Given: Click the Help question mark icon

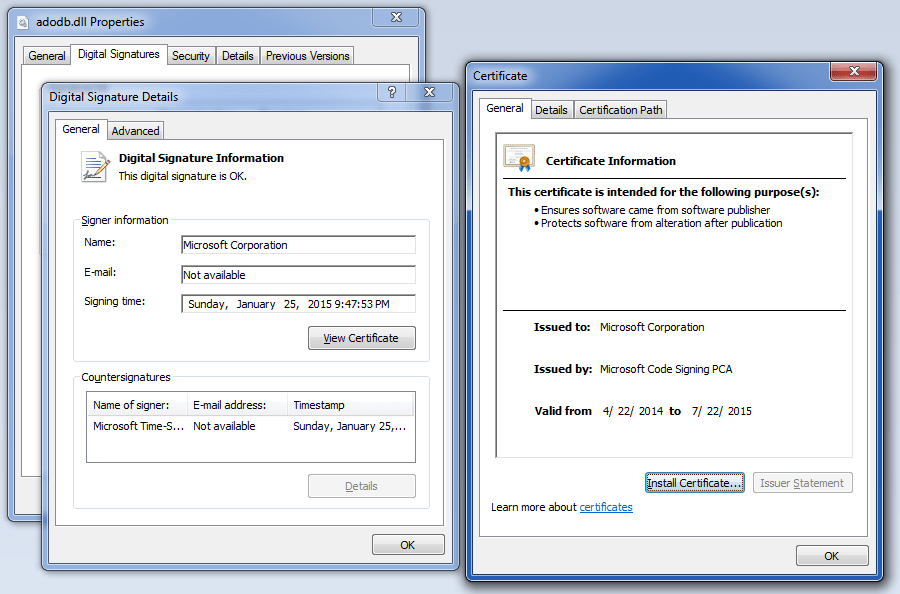Looking at the screenshot, I should (391, 91).
